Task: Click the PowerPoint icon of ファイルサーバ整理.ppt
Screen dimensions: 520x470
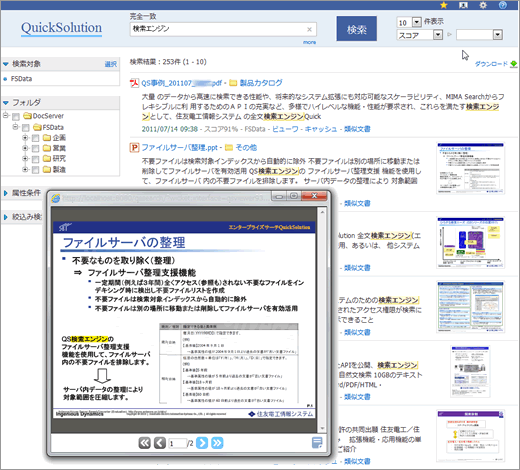Action: (134, 147)
